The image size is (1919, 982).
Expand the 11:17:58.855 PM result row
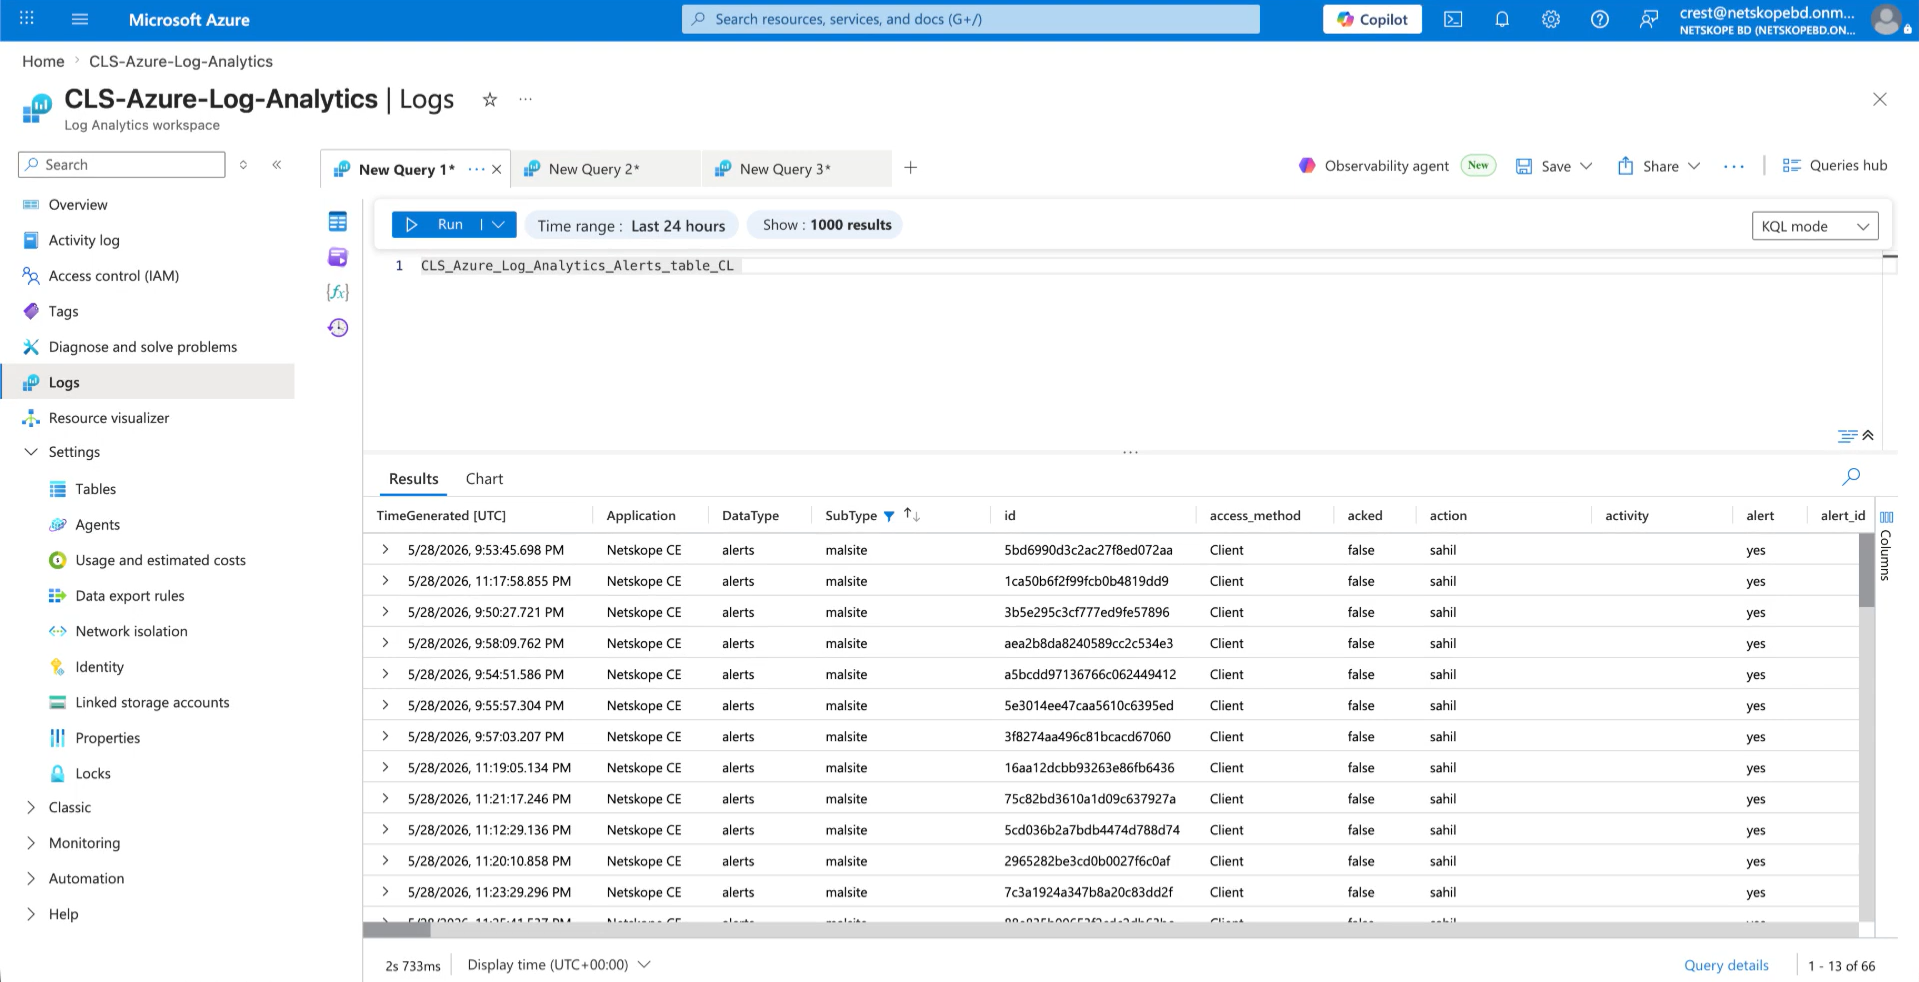pyautogui.click(x=385, y=581)
